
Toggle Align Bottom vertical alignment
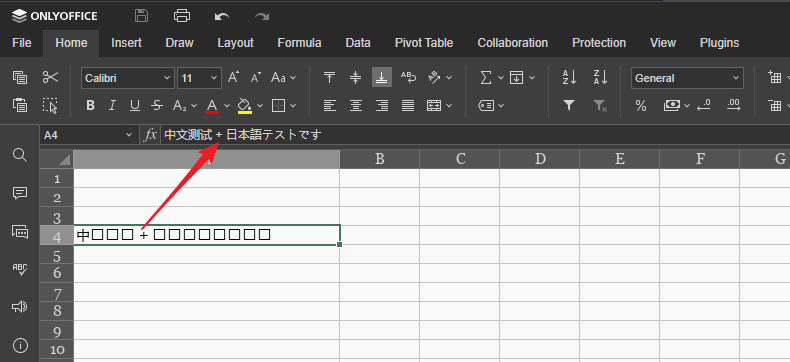(382, 78)
